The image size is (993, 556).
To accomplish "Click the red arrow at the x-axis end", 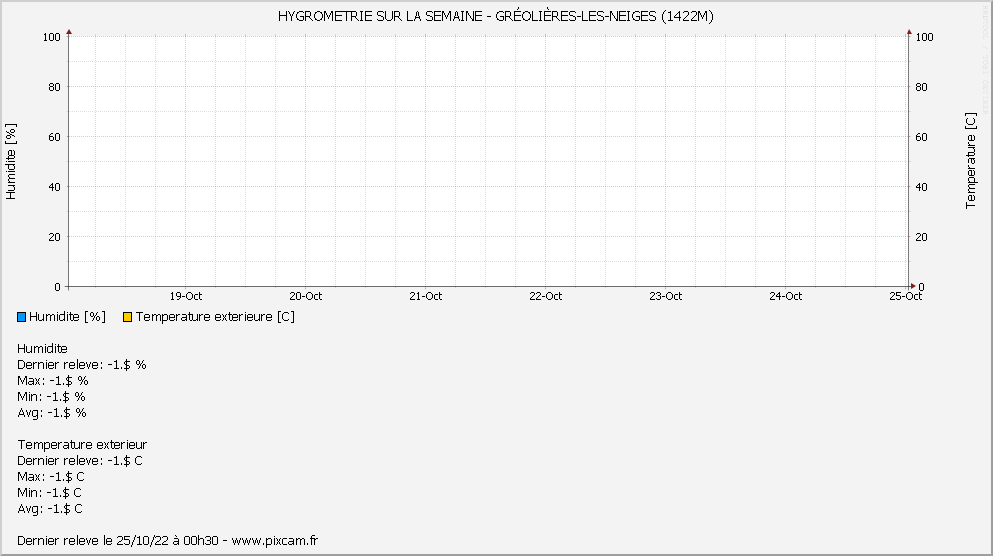I will tap(911, 287).
